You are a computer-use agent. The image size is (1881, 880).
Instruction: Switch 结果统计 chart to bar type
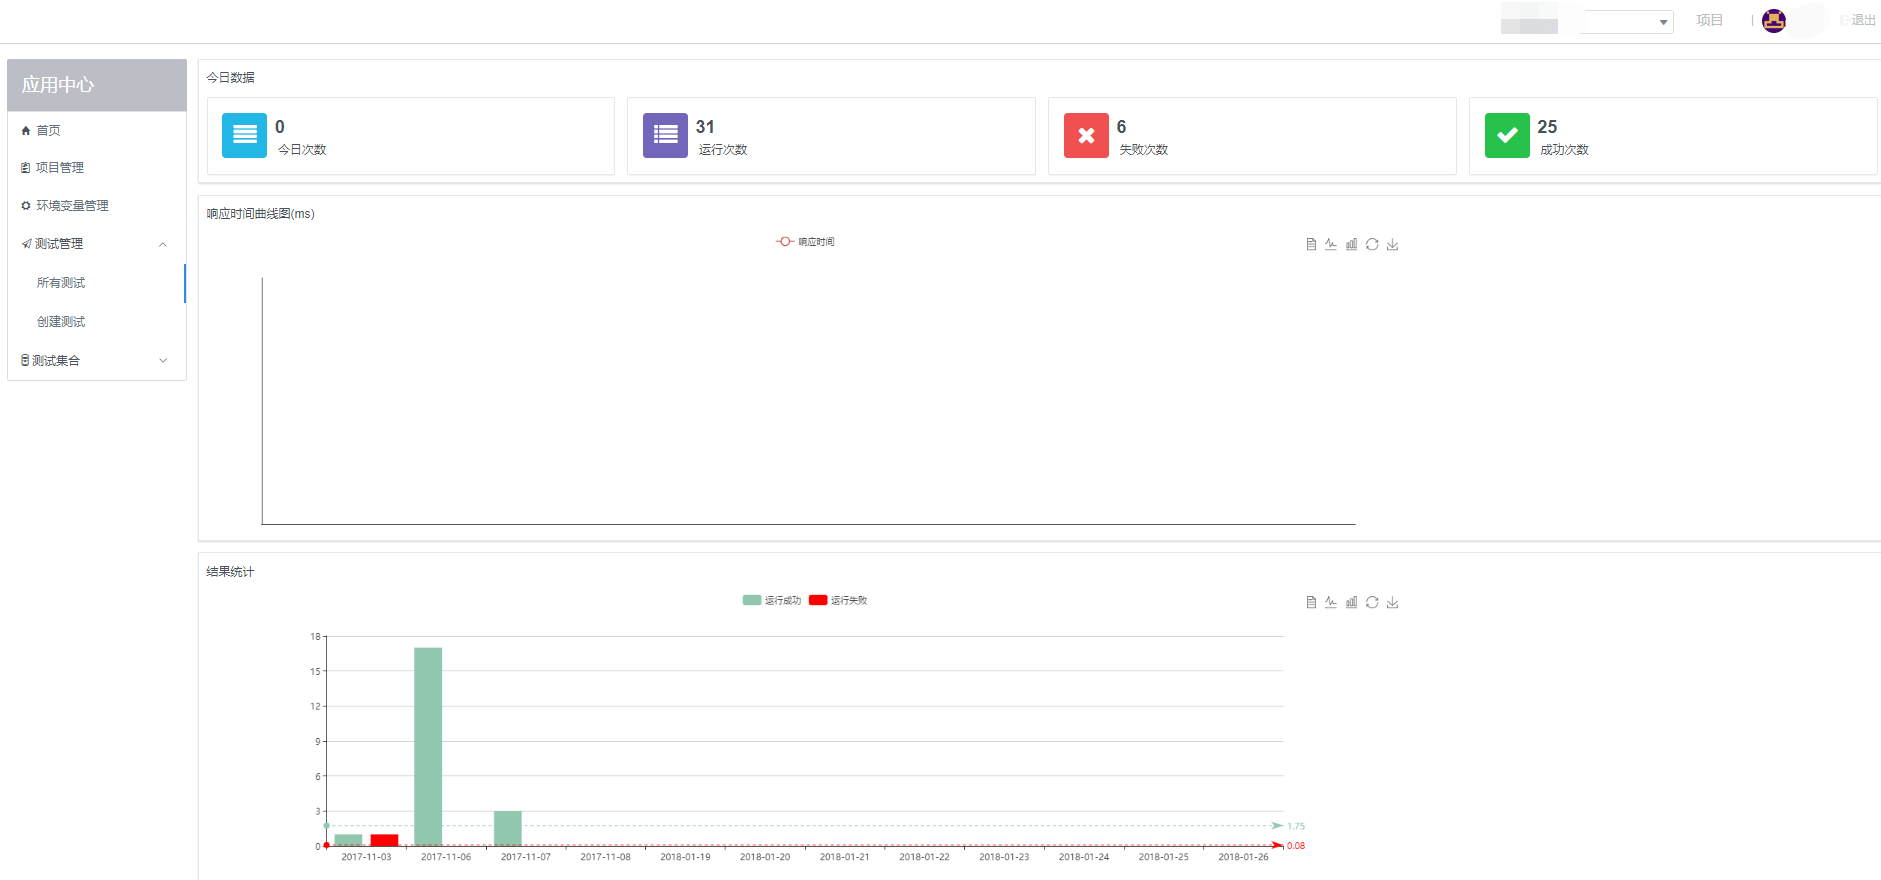point(1351,602)
